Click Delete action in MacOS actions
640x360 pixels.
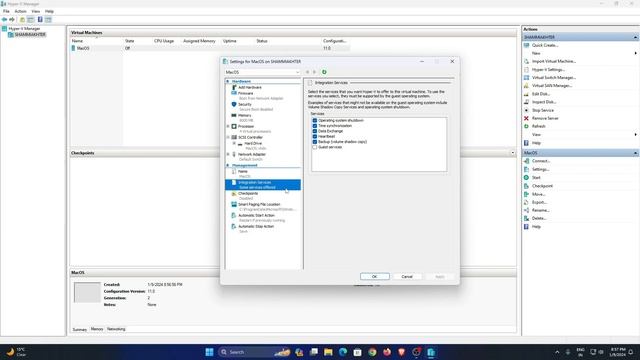tap(539, 218)
